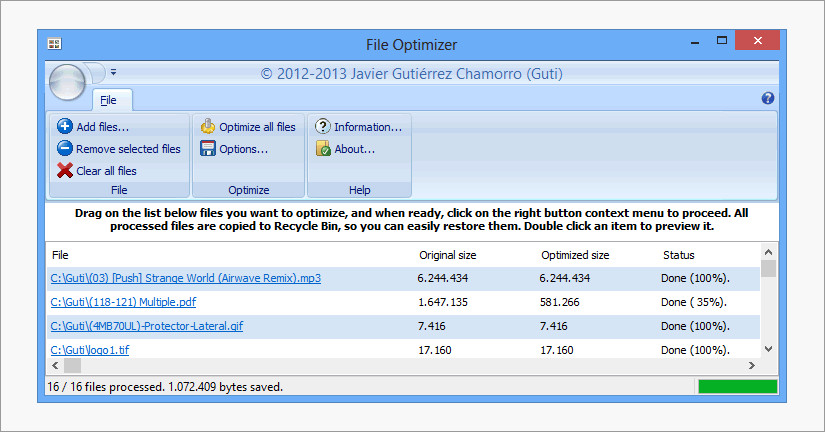Click the Information question mark icon
The height and width of the screenshot is (432, 825).
[x=323, y=127]
